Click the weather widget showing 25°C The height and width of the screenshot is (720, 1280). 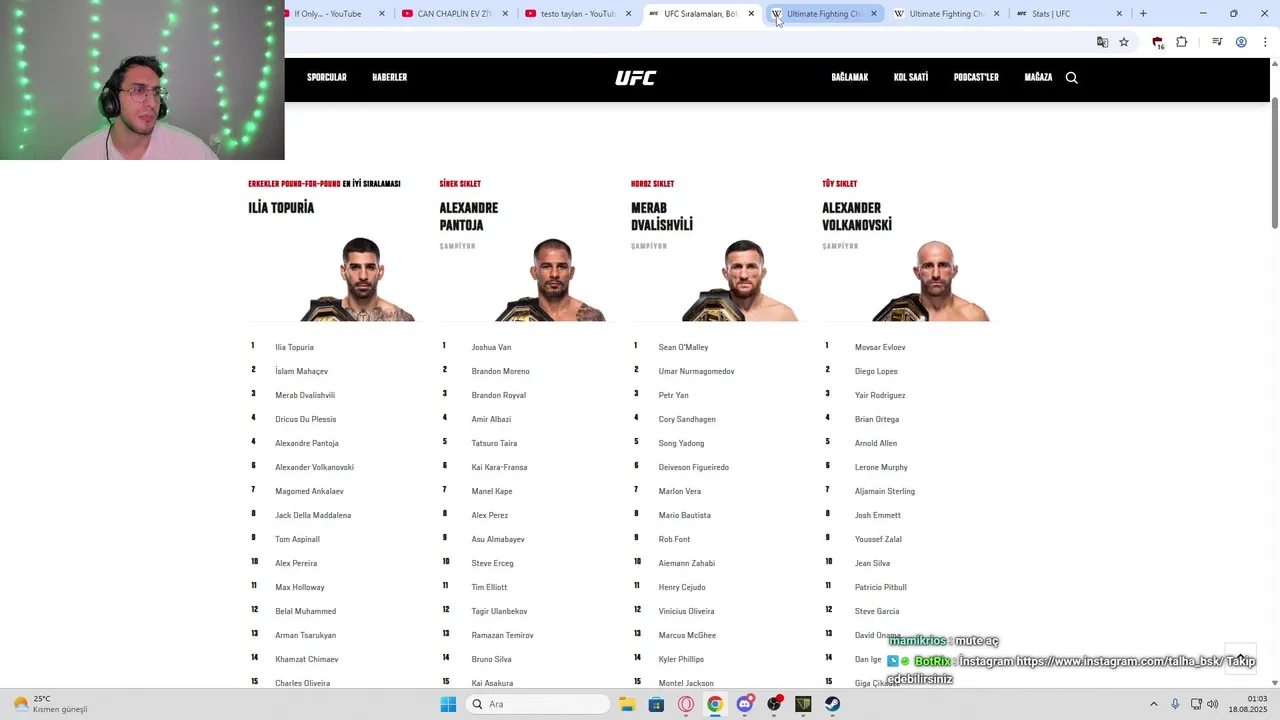point(50,704)
